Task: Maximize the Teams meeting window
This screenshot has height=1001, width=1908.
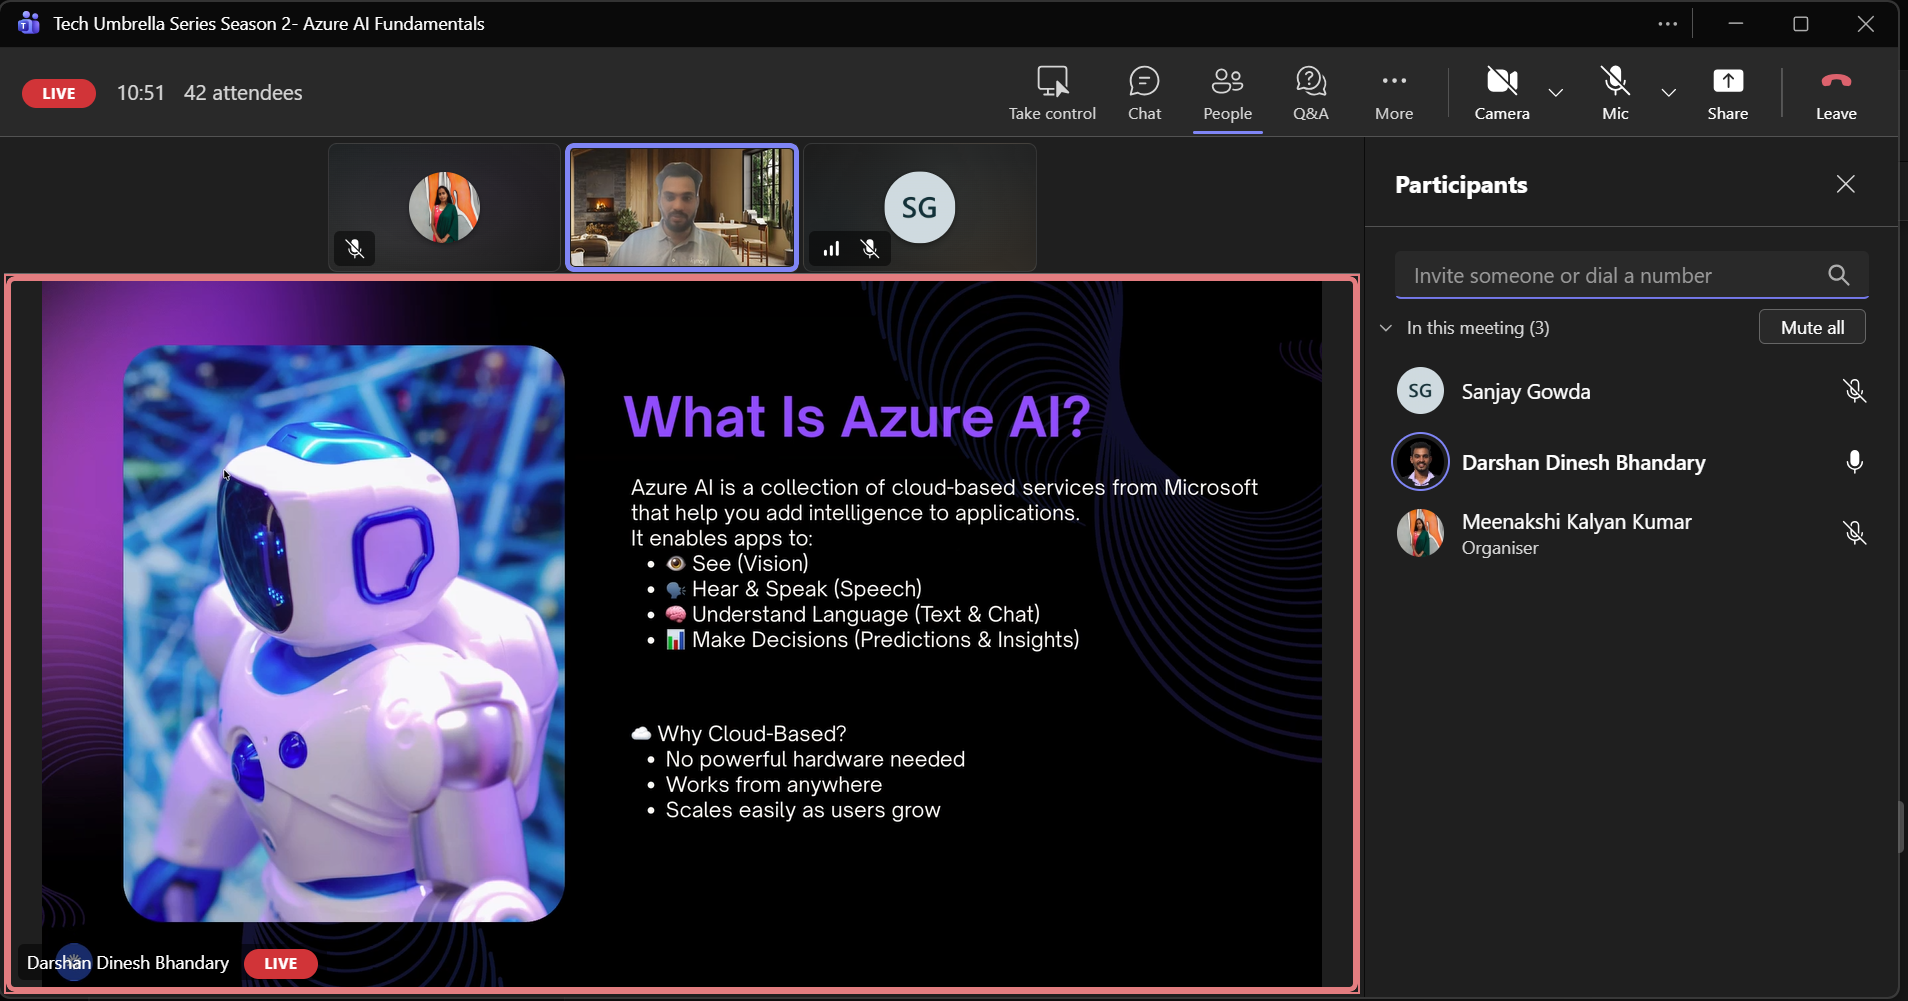Action: pos(1800,23)
